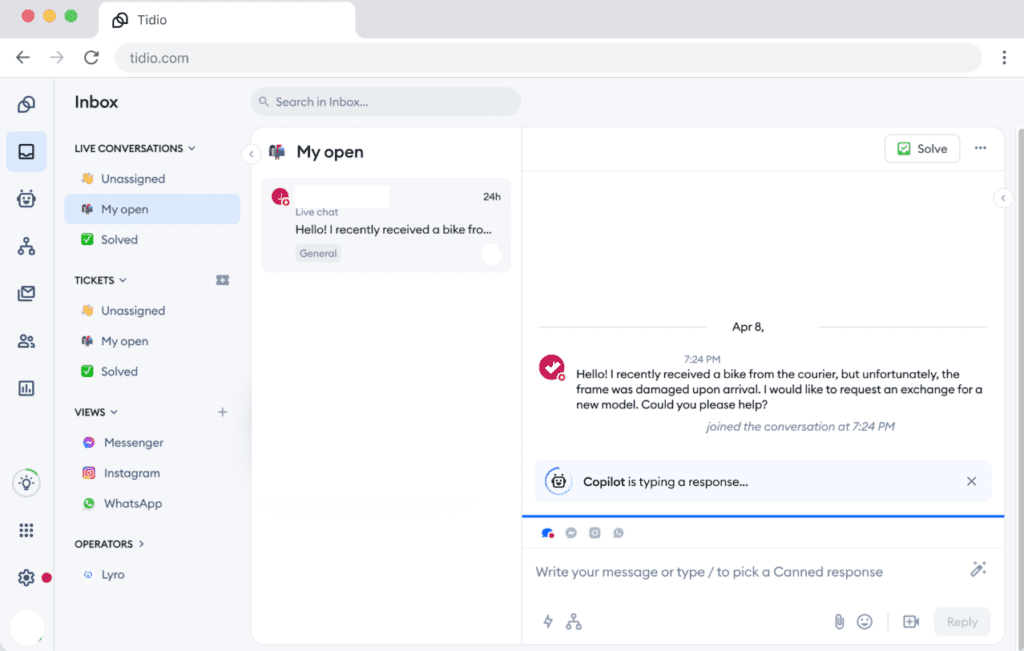Screen dimensions: 1024x651
Task: Click the email campaigns envelope icon
Action: pyautogui.click(x=26, y=293)
